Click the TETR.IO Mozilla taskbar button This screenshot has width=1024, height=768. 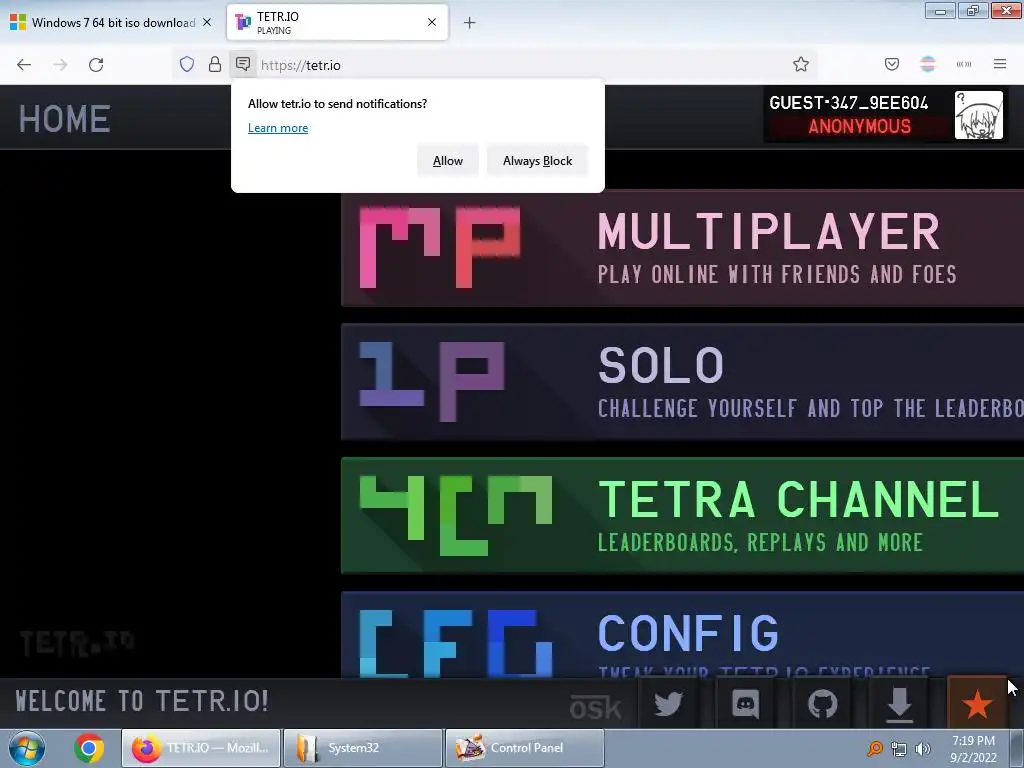point(201,748)
